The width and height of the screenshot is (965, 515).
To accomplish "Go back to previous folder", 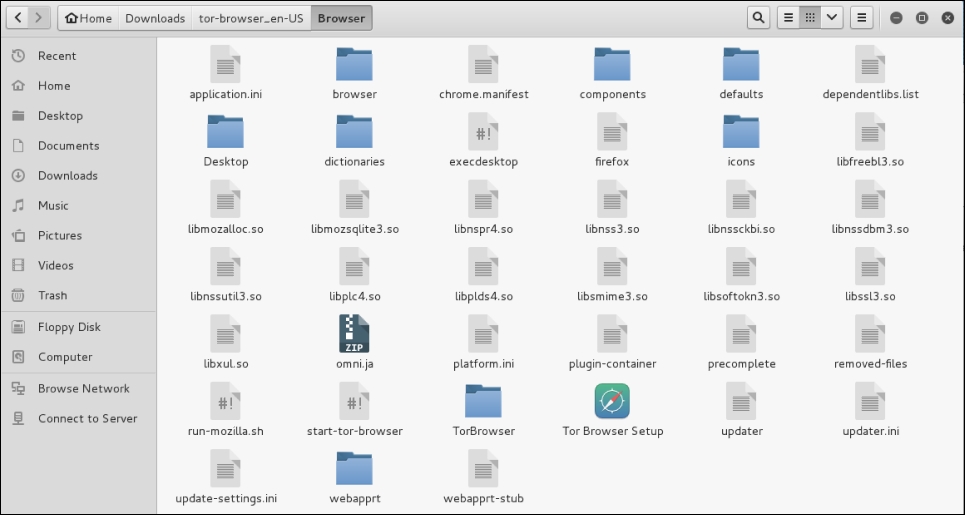I will point(18,18).
